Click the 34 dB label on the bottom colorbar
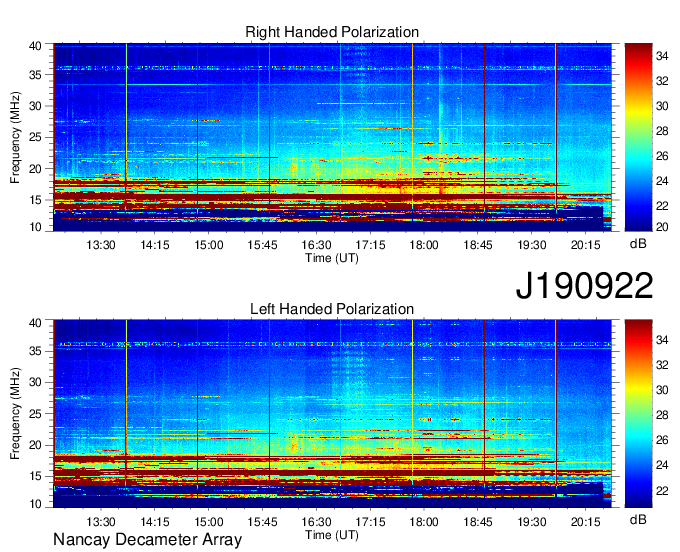680x552 pixels. coord(662,340)
